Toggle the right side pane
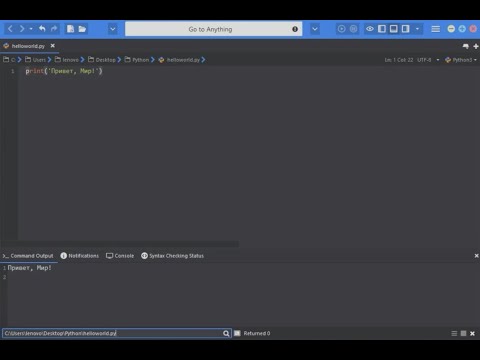Screen dimensions: 480x360 pos(405,29)
